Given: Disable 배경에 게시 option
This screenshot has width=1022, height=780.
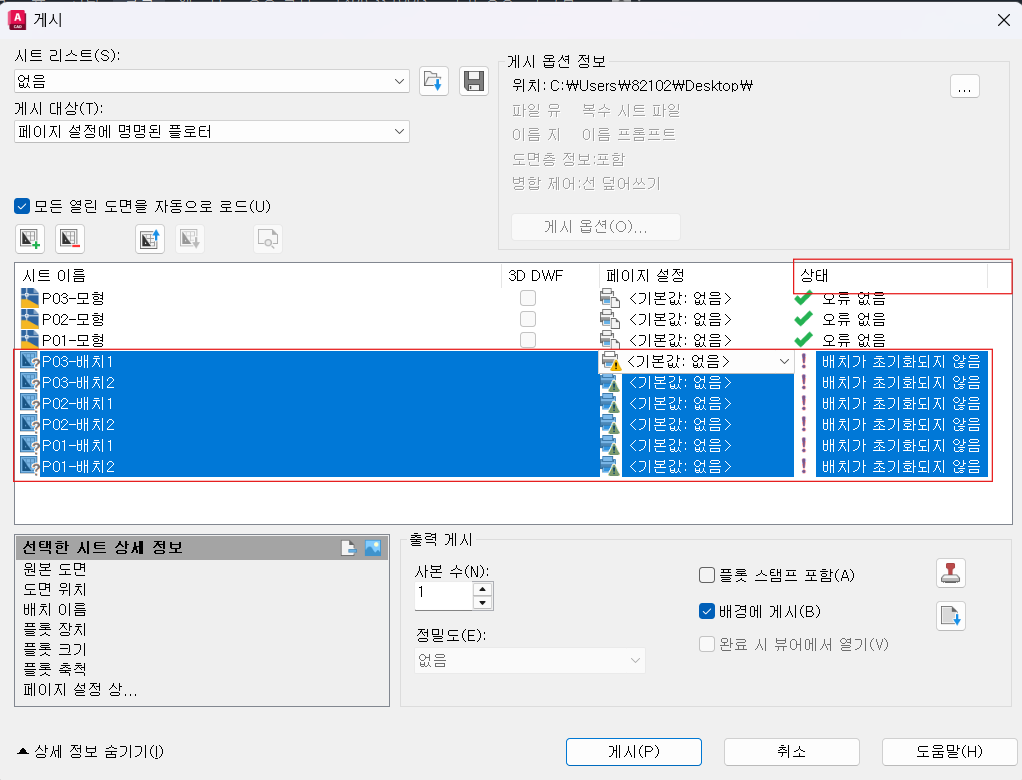Looking at the screenshot, I should (x=705, y=612).
